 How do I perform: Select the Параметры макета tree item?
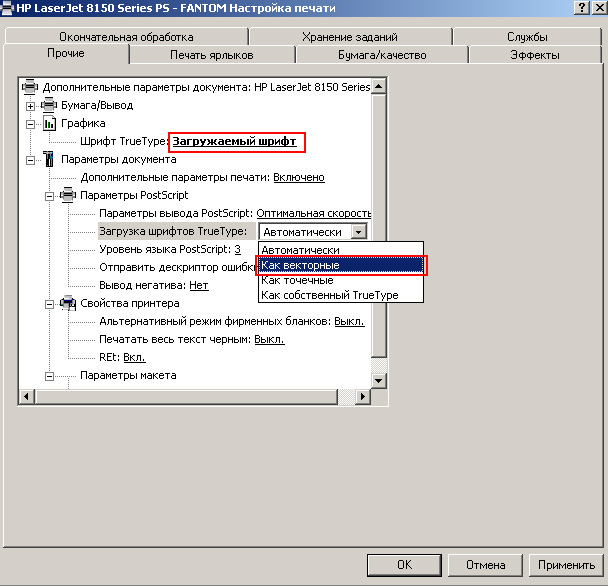(x=128, y=375)
